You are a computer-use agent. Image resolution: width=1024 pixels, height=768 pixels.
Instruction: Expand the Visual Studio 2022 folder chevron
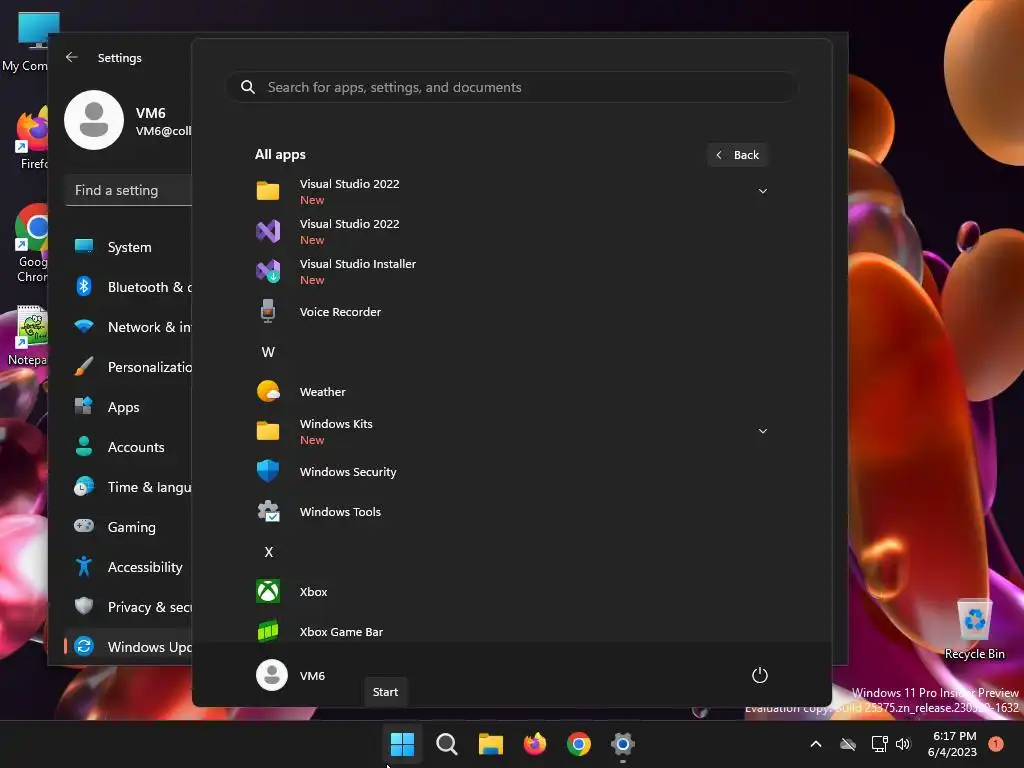[762, 191]
